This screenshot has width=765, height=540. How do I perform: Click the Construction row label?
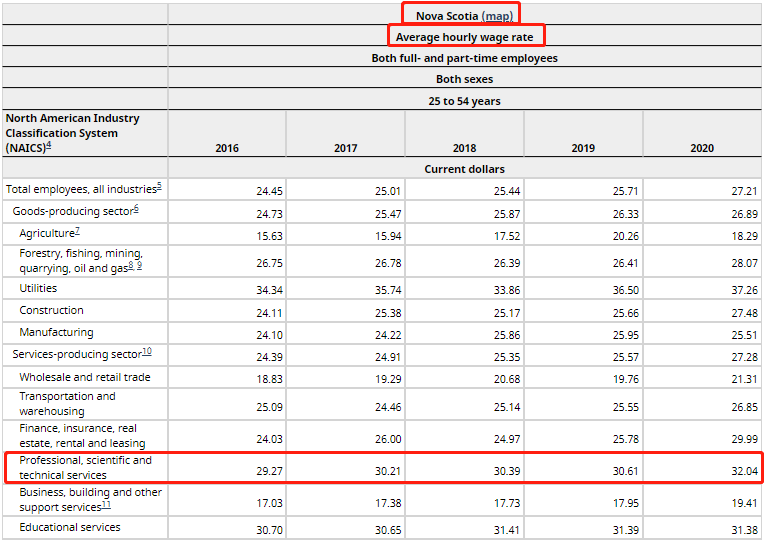51,310
